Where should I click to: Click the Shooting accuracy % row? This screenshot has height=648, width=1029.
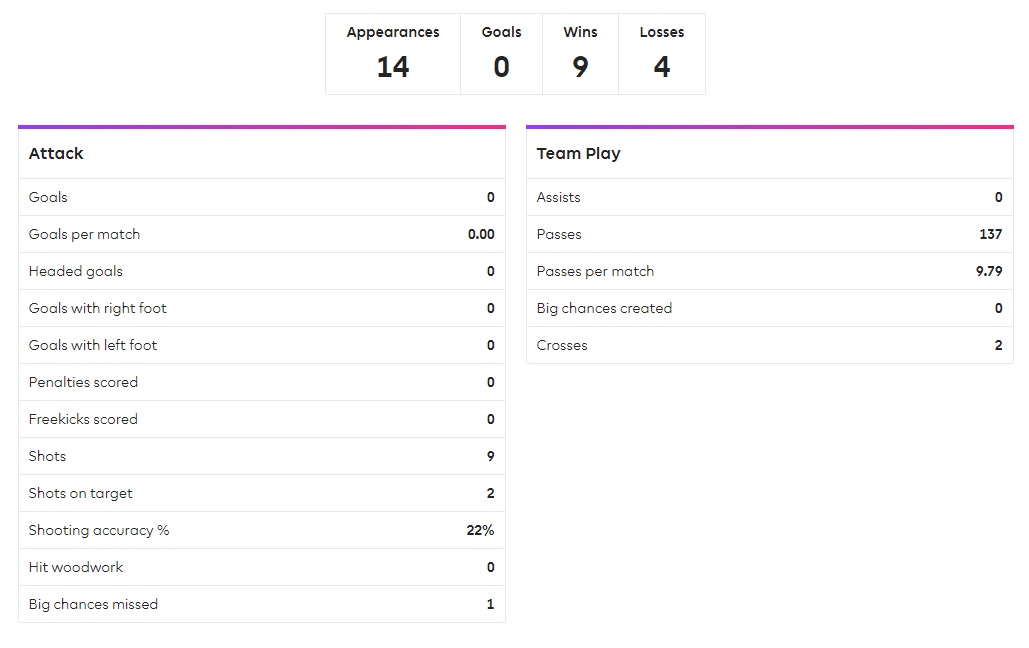click(x=262, y=530)
